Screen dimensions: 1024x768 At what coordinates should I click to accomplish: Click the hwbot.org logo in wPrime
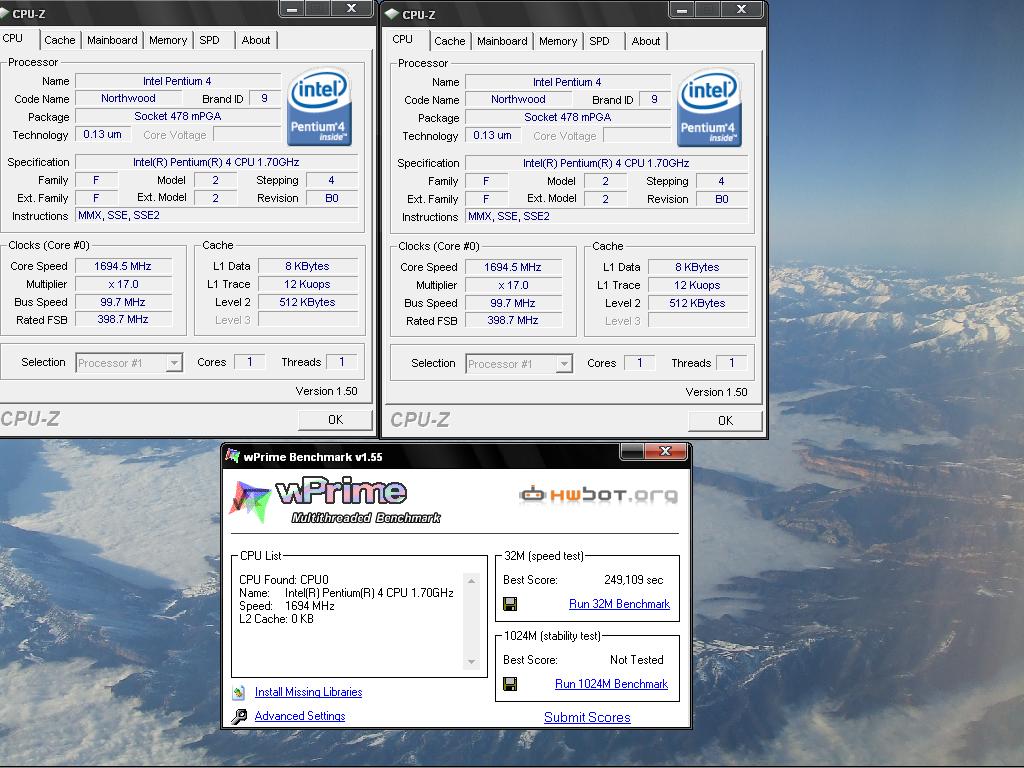tap(598, 494)
